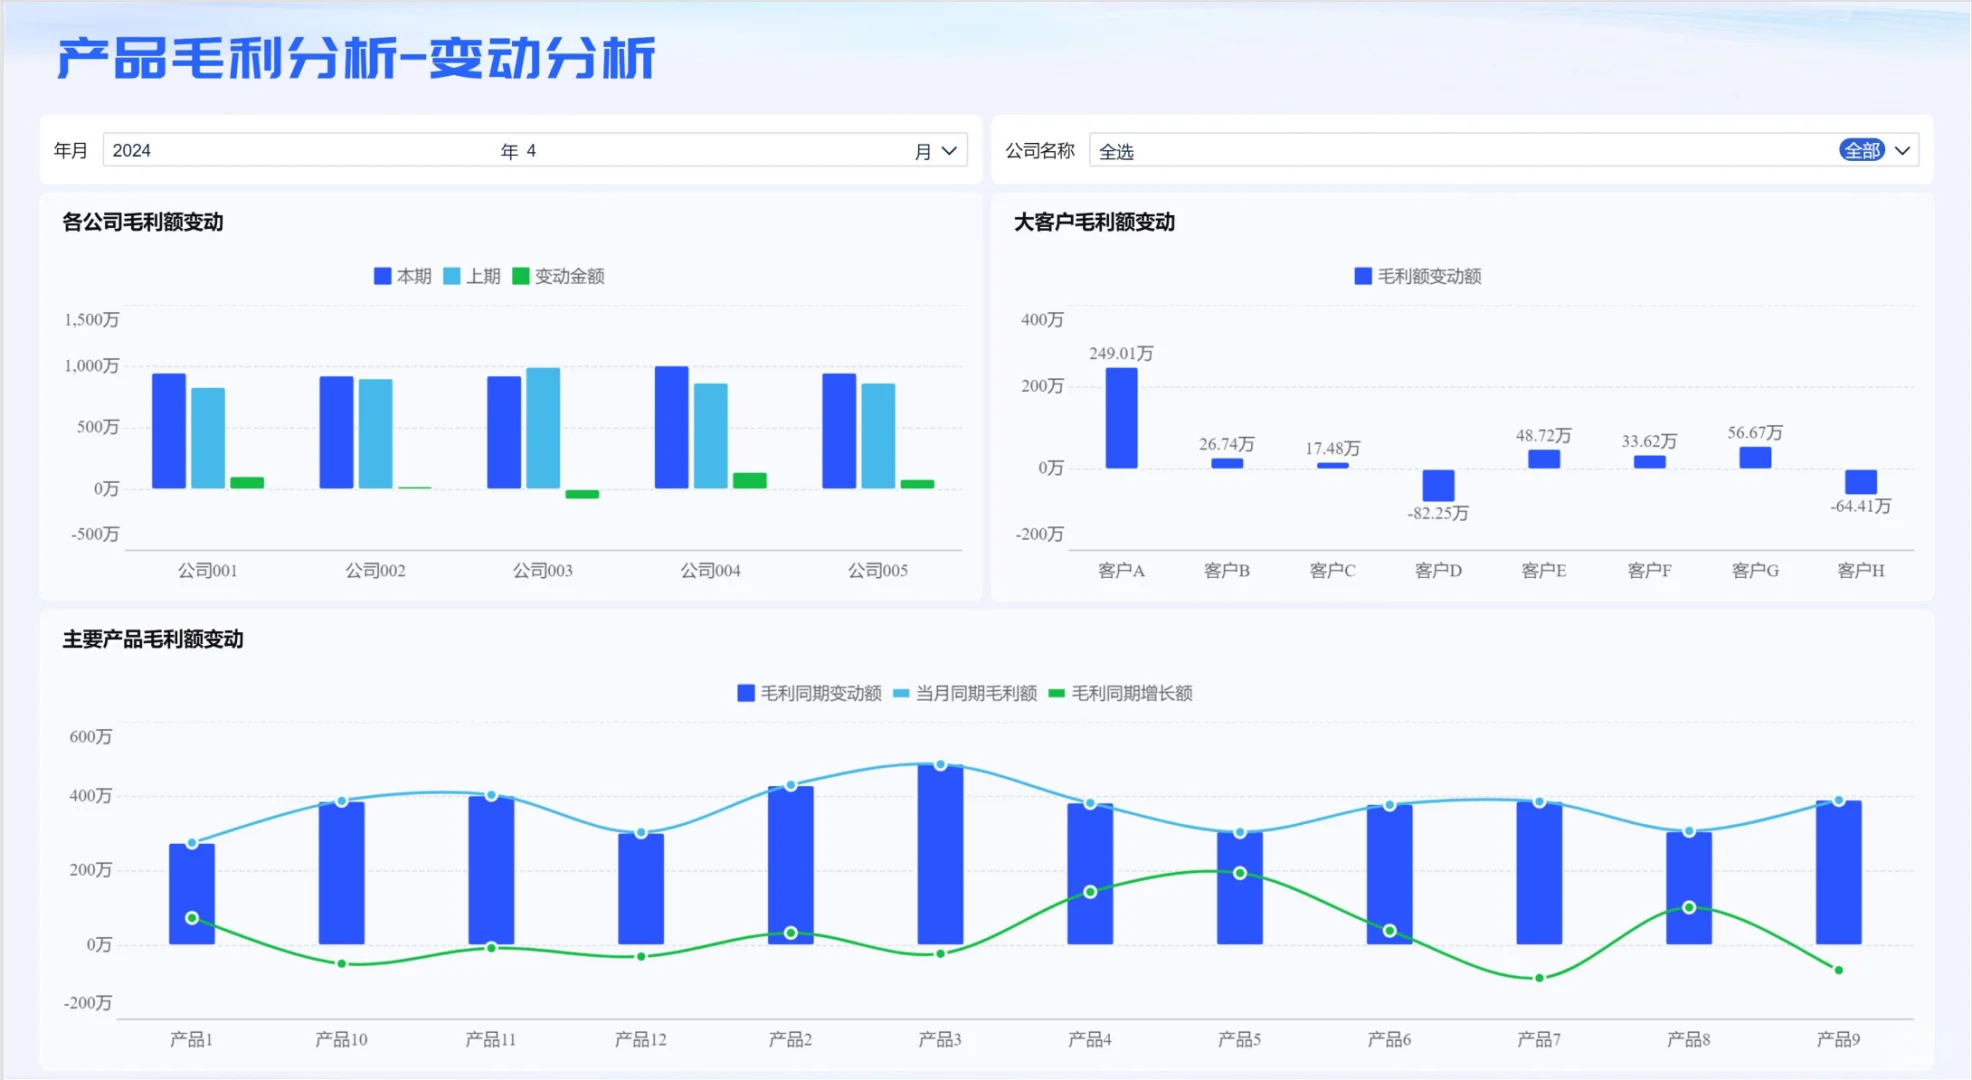Click the 毛利额变动额 legend swatch

point(1363,276)
